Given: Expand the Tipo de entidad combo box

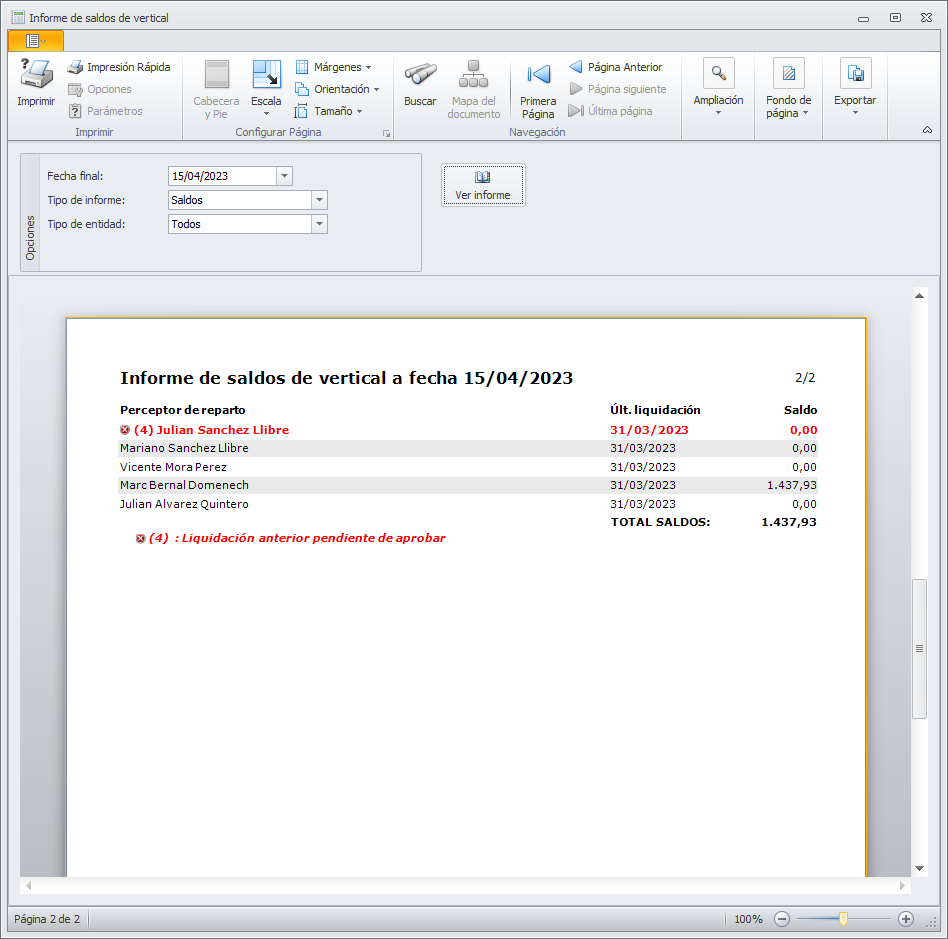Looking at the screenshot, I should coord(319,224).
